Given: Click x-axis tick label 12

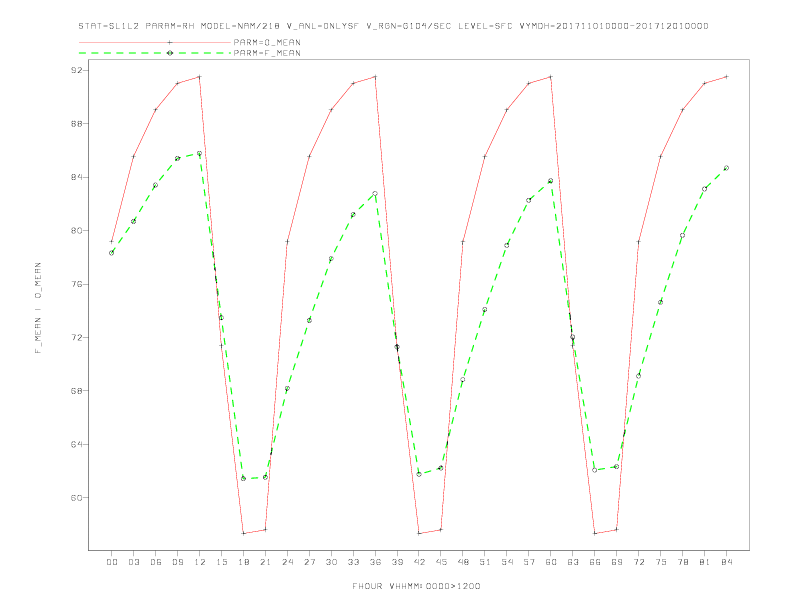Looking at the screenshot, I should click(x=200, y=562).
